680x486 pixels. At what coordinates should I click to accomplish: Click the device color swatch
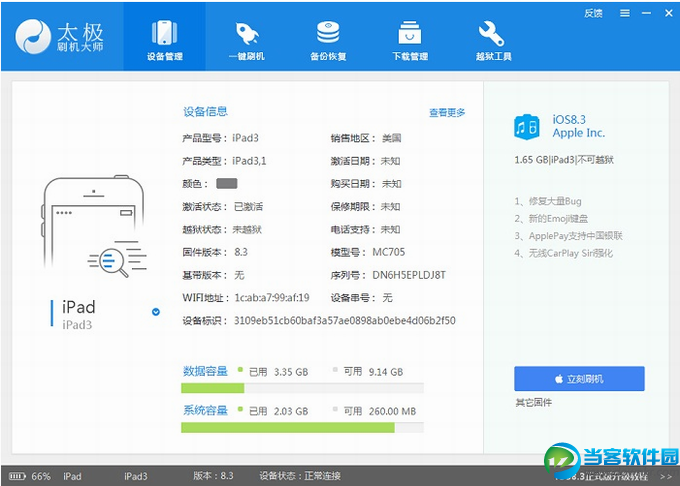click(226, 183)
